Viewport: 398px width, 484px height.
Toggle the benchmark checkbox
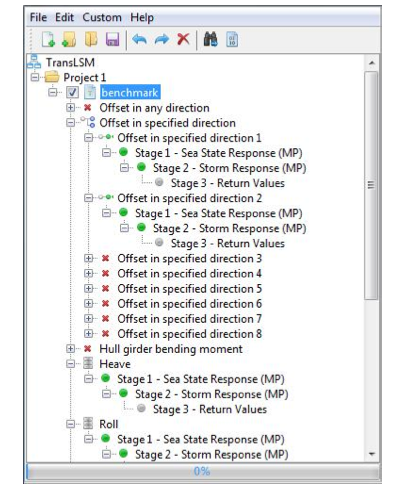[72, 92]
